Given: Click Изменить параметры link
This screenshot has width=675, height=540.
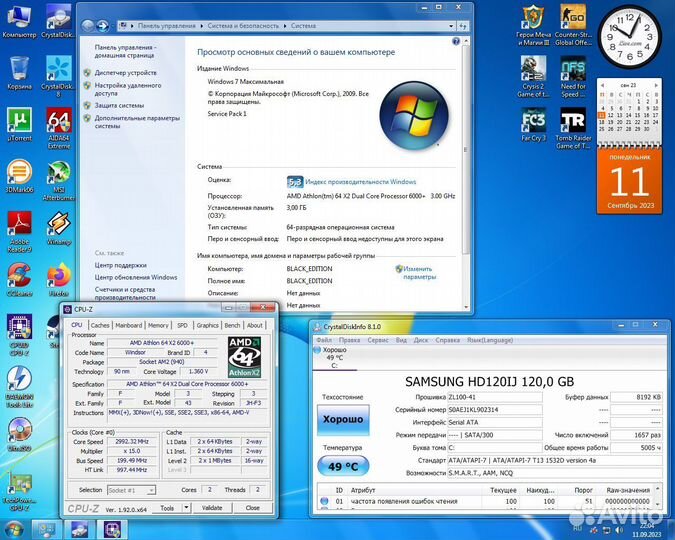Looking at the screenshot, I should pos(419,273).
